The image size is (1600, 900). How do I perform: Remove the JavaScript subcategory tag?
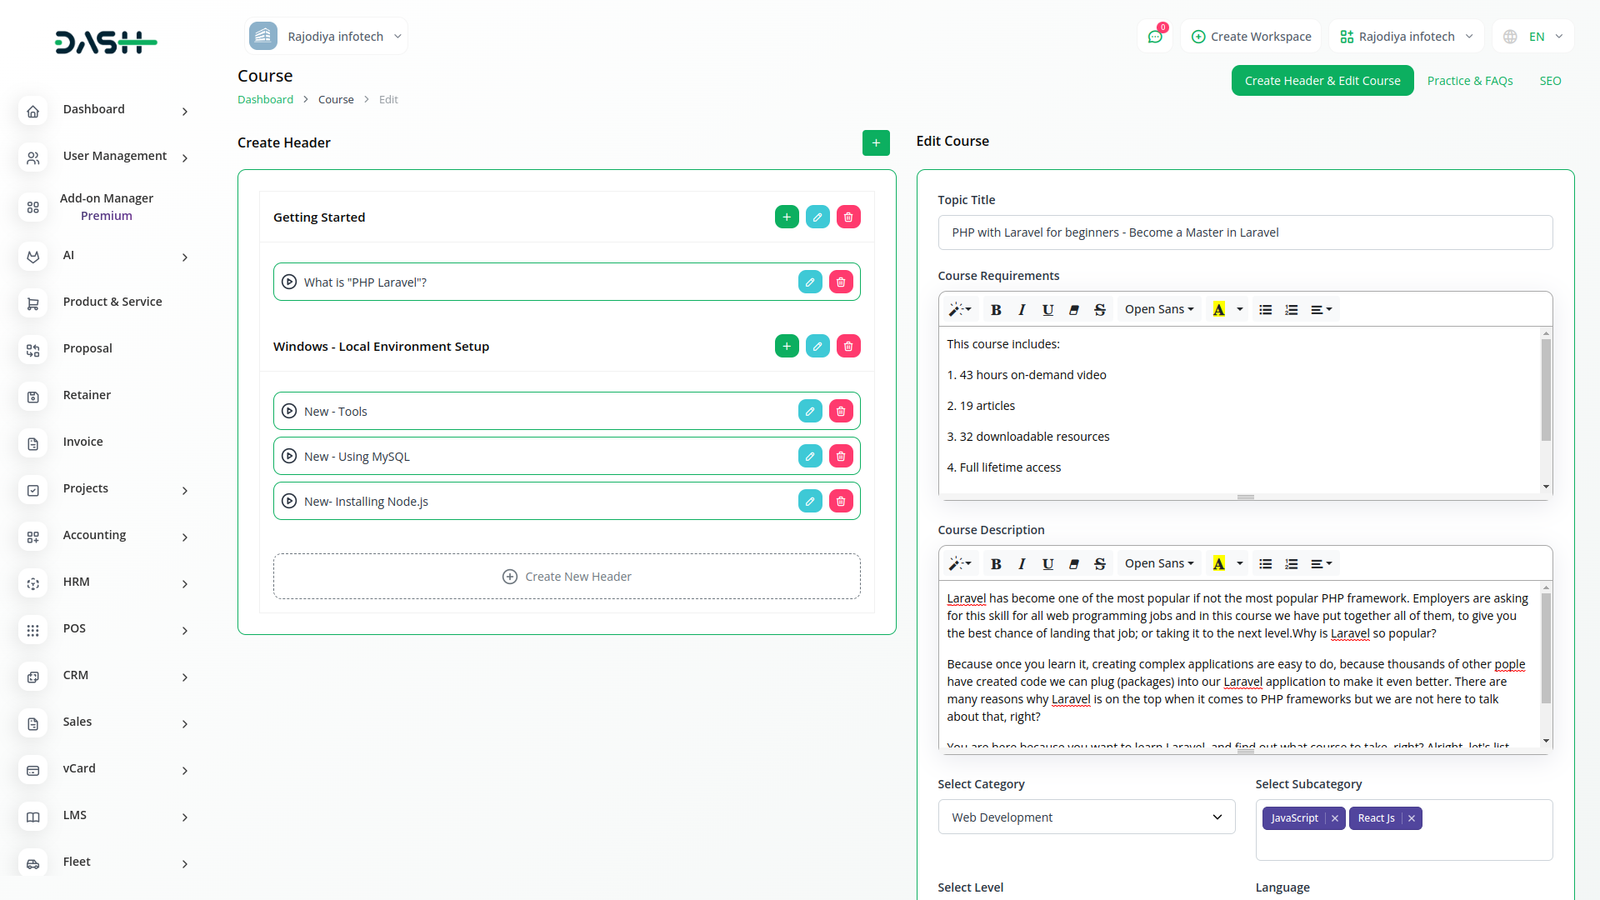coord(1334,818)
